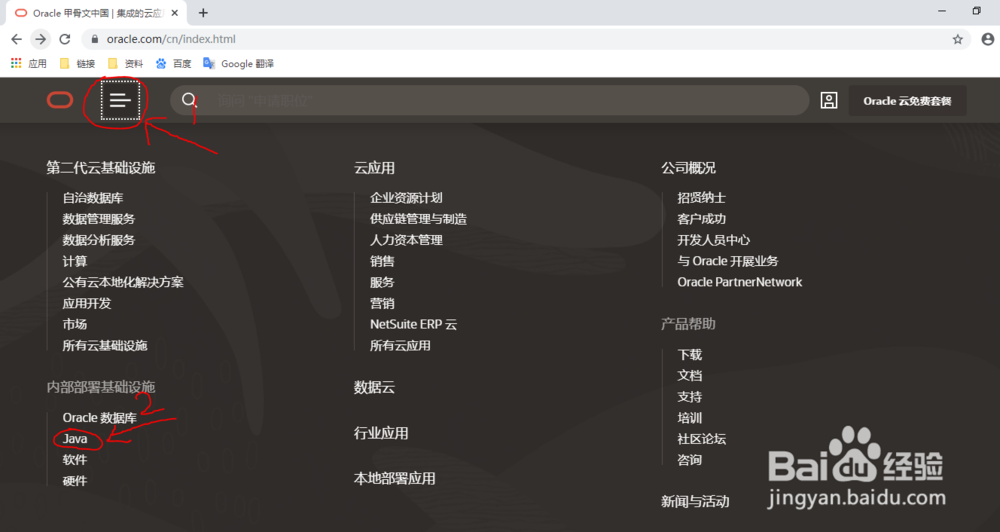Click the browser forward arrow
Image resolution: width=1000 pixels, height=532 pixels.
(x=40, y=39)
